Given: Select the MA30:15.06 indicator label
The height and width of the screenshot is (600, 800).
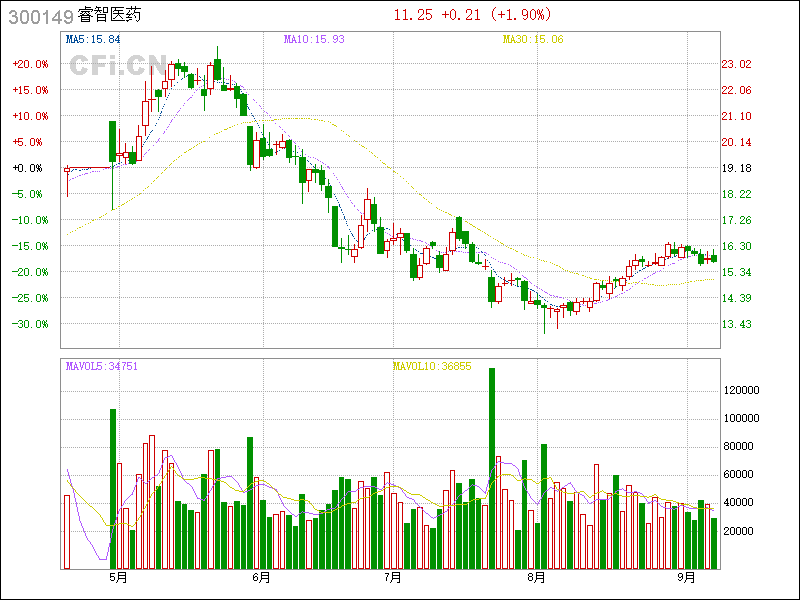Looking at the screenshot, I should pos(533,39).
